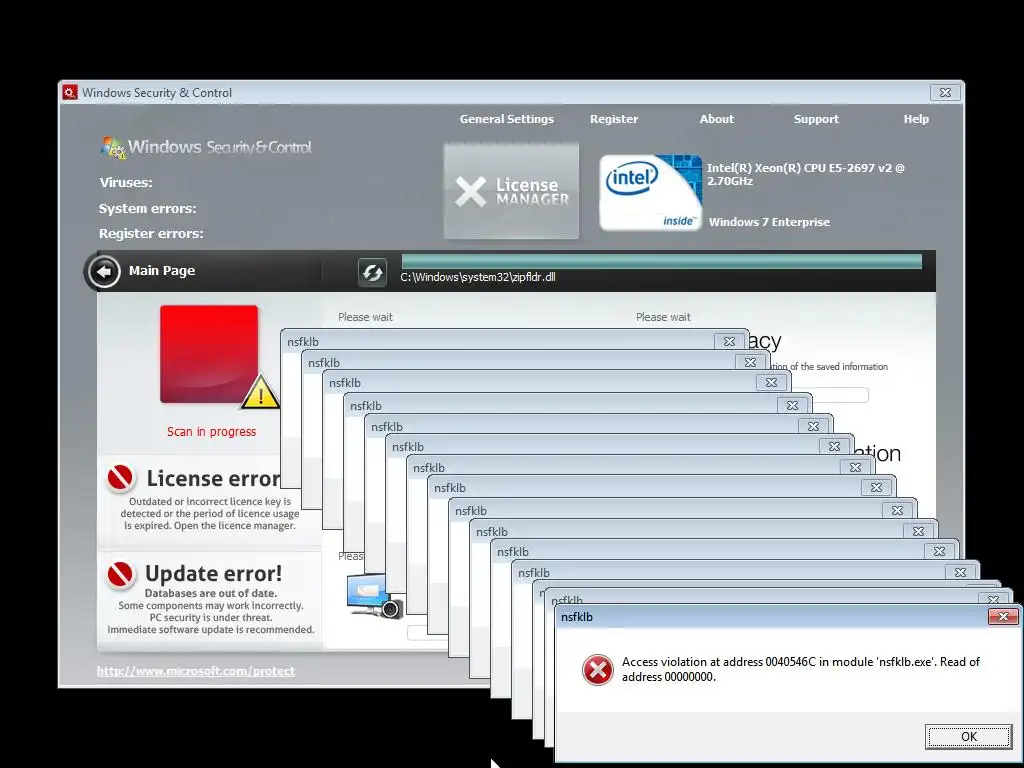Viewport: 1024px width, 768px height.
Task: Click the zipfldr.dll scan path text
Action: point(478,277)
